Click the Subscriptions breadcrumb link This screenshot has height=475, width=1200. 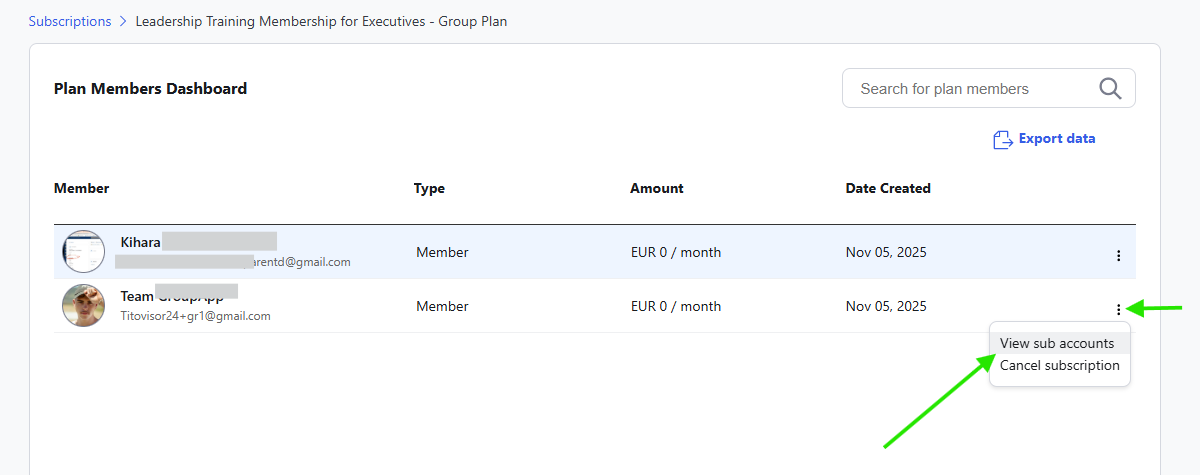pos(70,21)
